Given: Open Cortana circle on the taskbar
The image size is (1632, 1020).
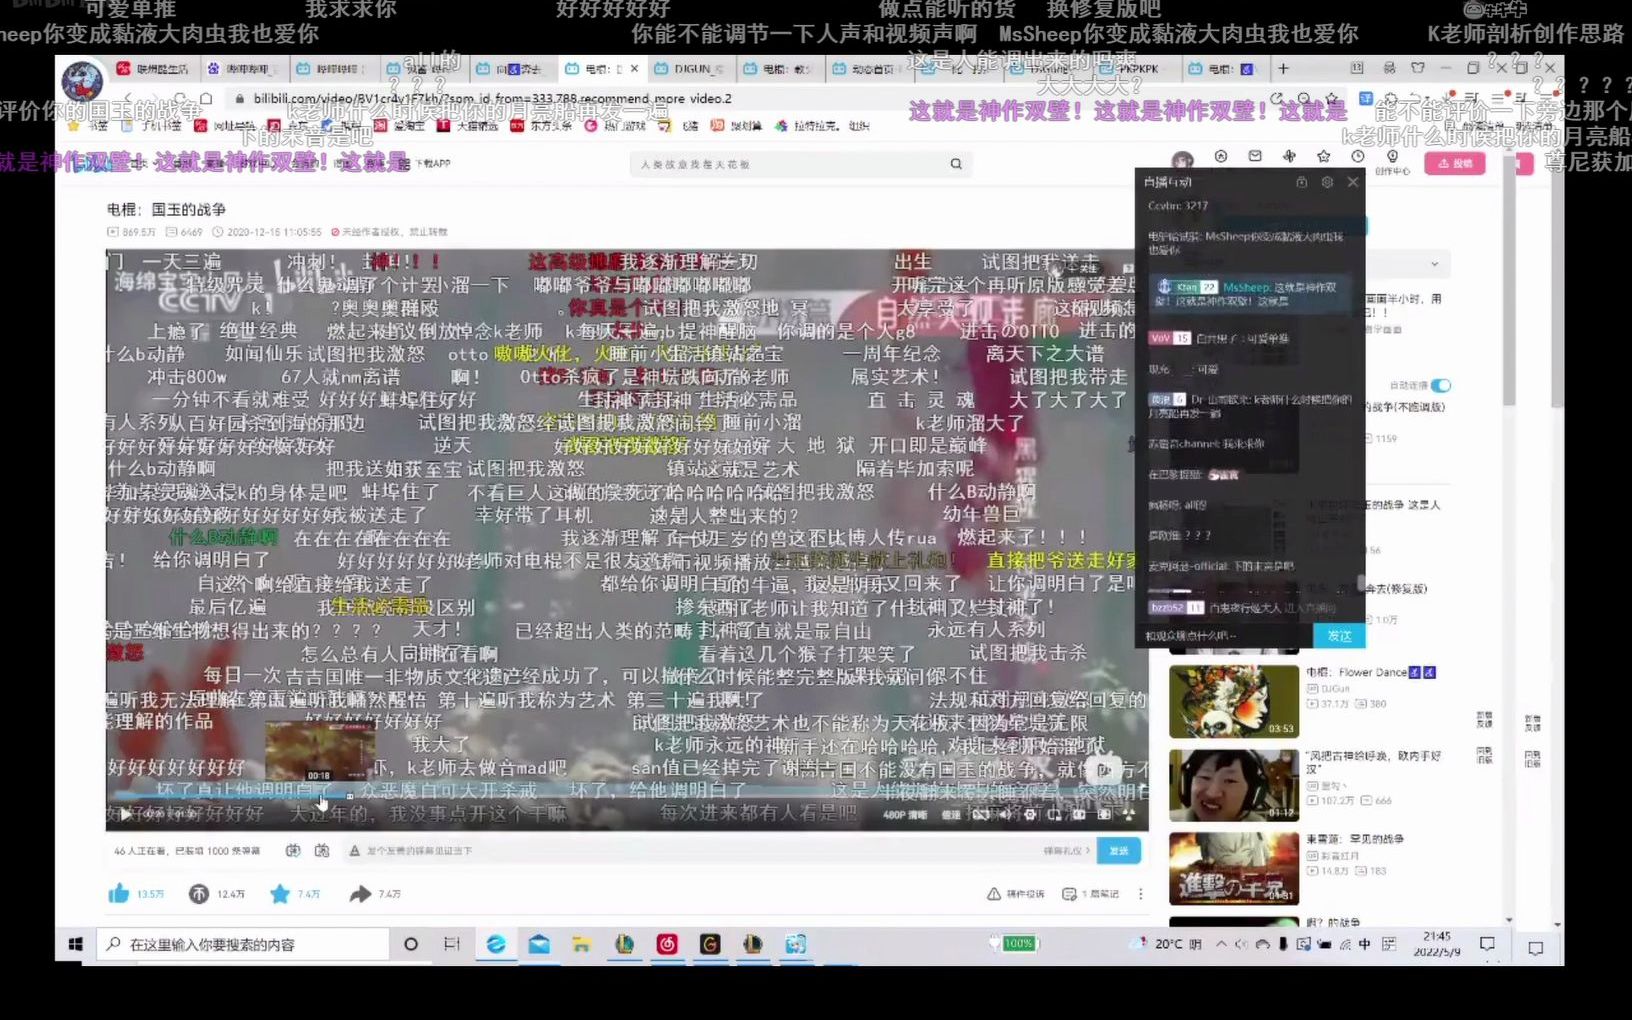Looking at the screenshot, I should 410,944.
